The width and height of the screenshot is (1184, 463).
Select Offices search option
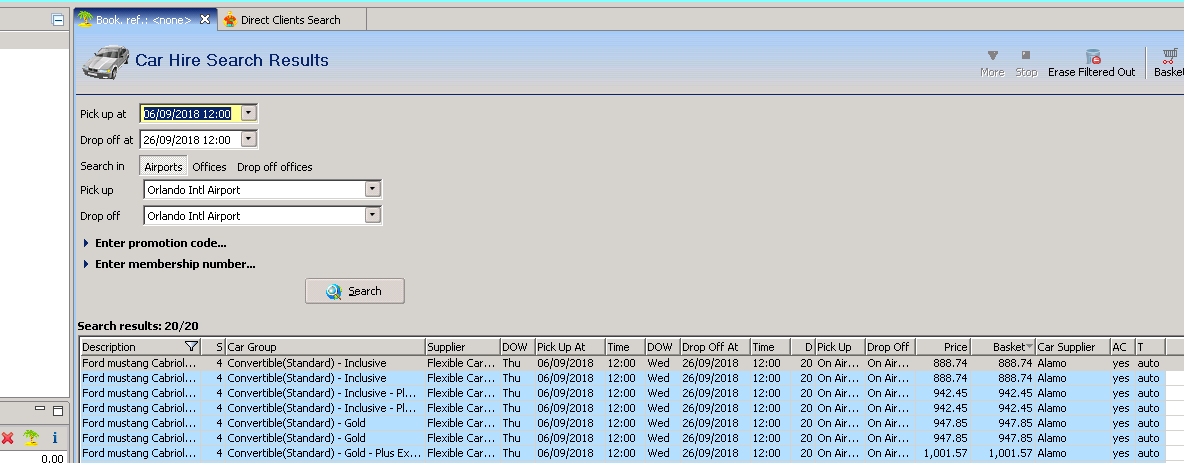(x=209, y=167)
